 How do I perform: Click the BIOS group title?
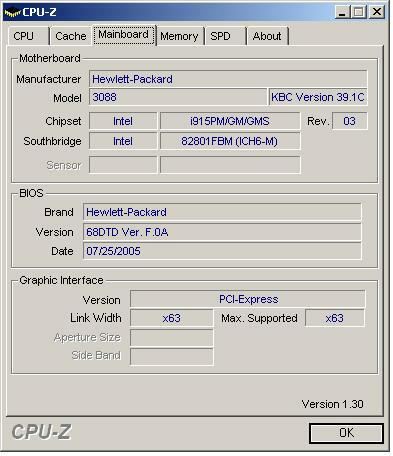pos(31,193)
